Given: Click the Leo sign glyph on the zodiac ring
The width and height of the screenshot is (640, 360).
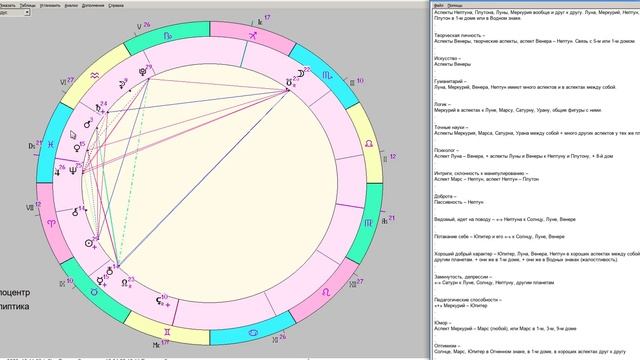Looking at the screenshot, I should (326, 292).
